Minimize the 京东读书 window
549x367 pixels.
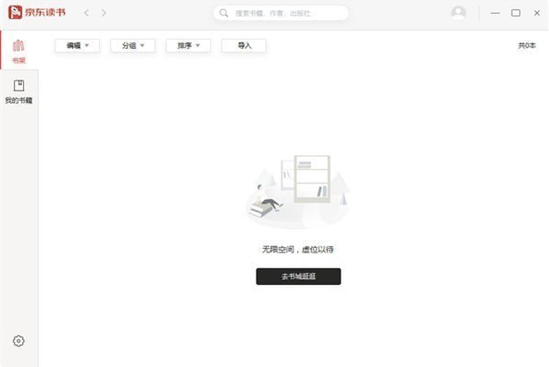[495, 13]
